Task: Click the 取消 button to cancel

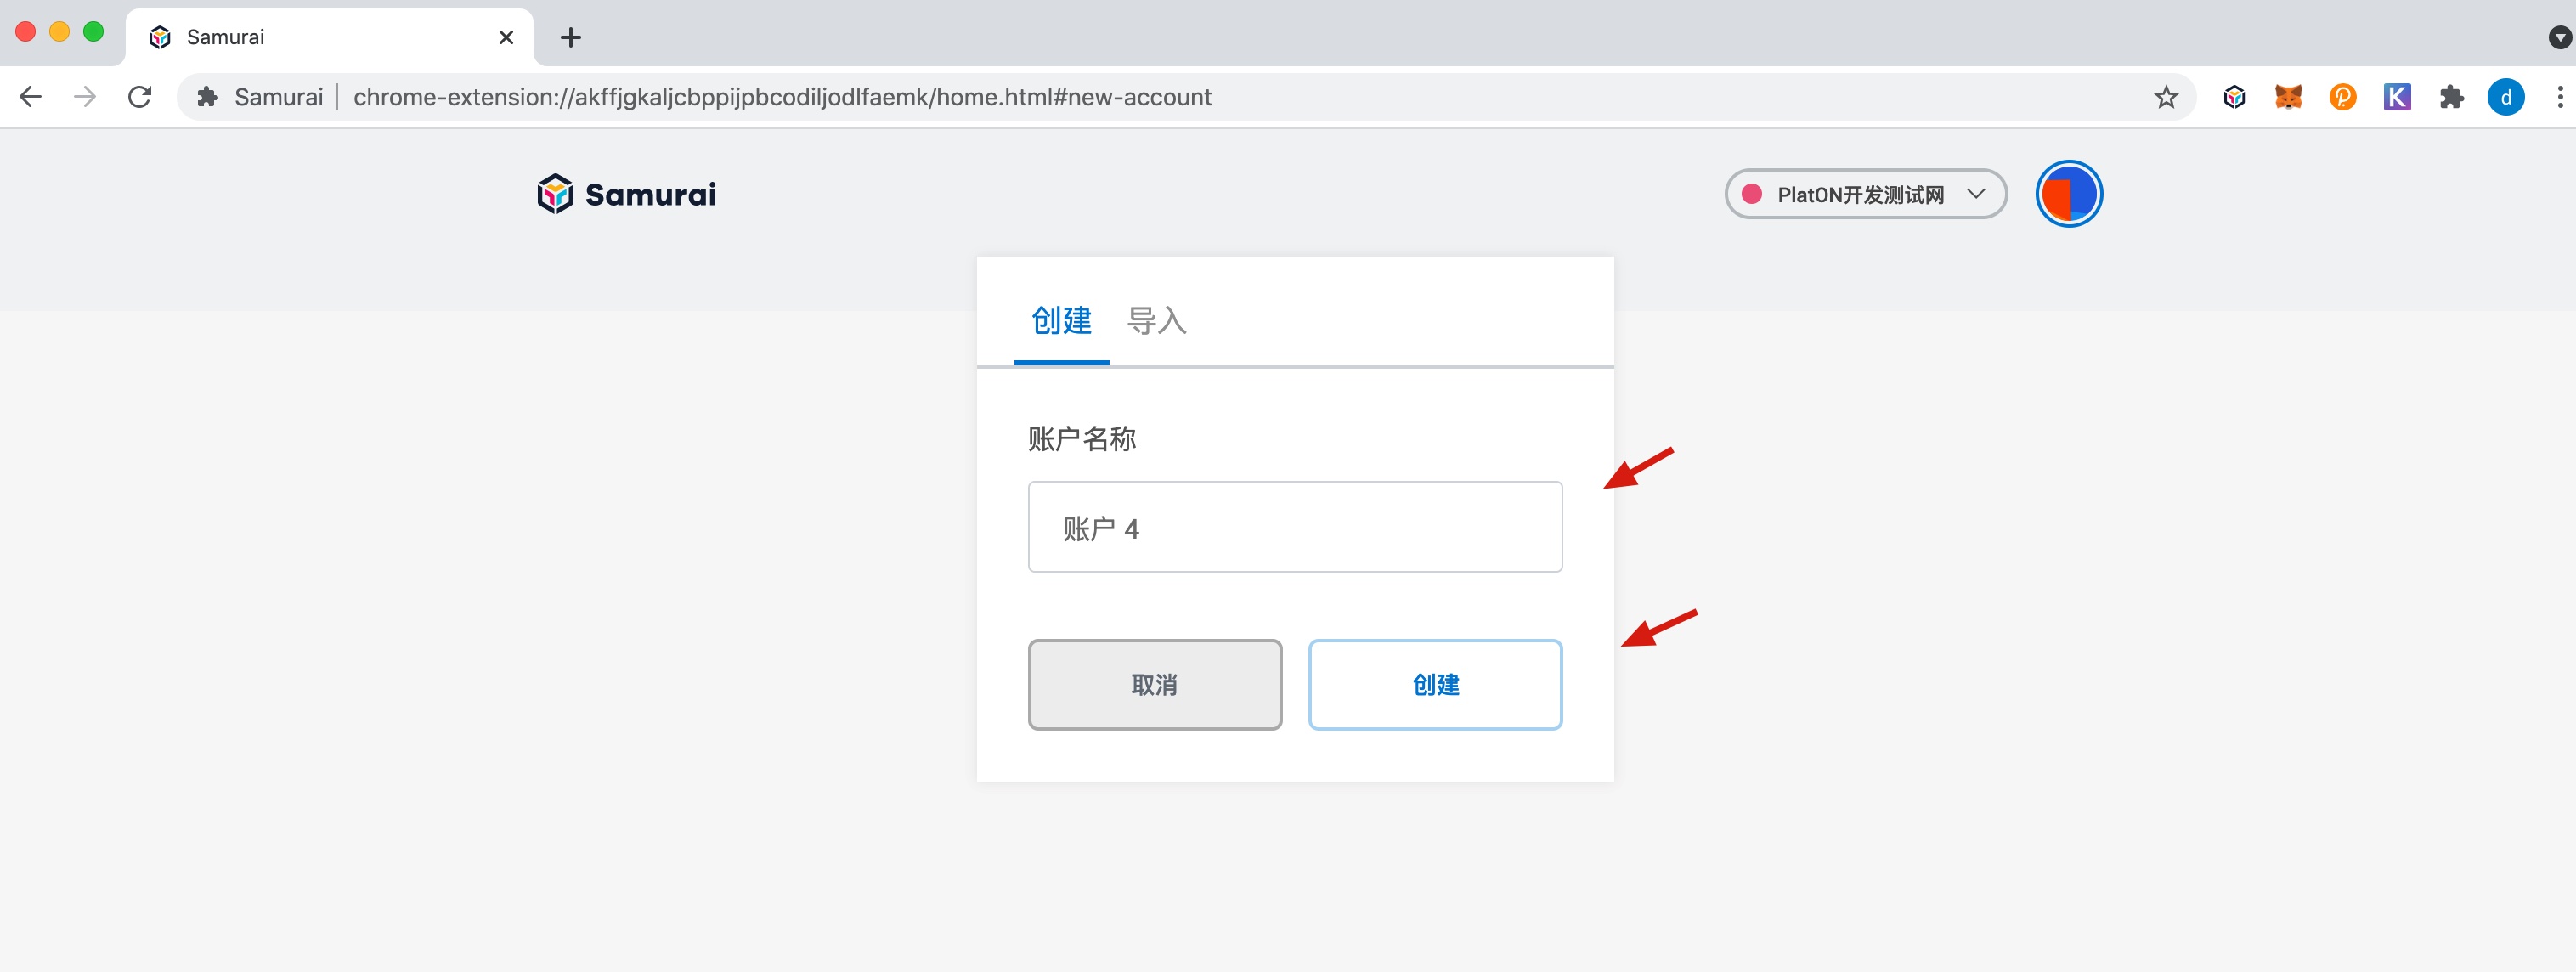Action: pyautogui.click(x=1153, y=685)
